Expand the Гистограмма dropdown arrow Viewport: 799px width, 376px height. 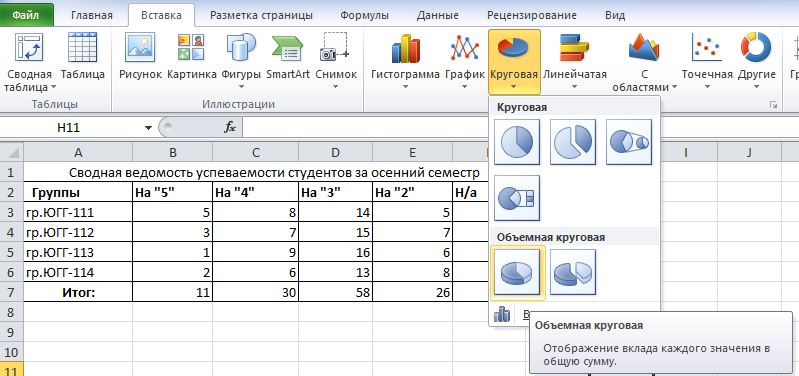tap(406, 87)
